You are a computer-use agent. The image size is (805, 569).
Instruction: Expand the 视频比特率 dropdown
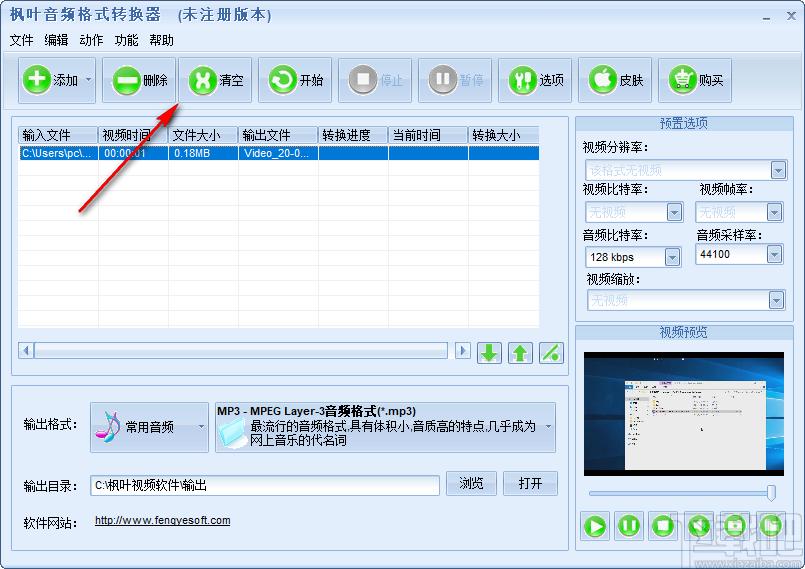[674, 212]
